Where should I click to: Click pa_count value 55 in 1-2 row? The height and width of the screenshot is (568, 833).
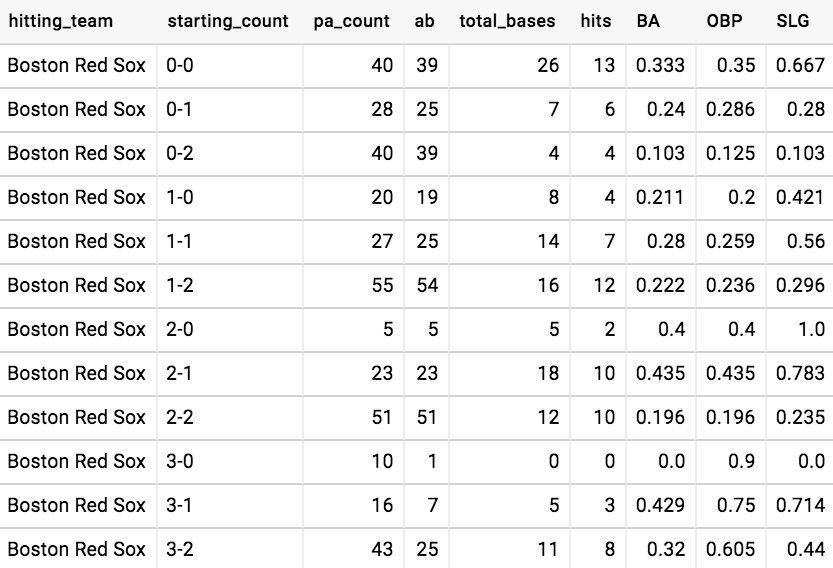[x=382, y=285]
